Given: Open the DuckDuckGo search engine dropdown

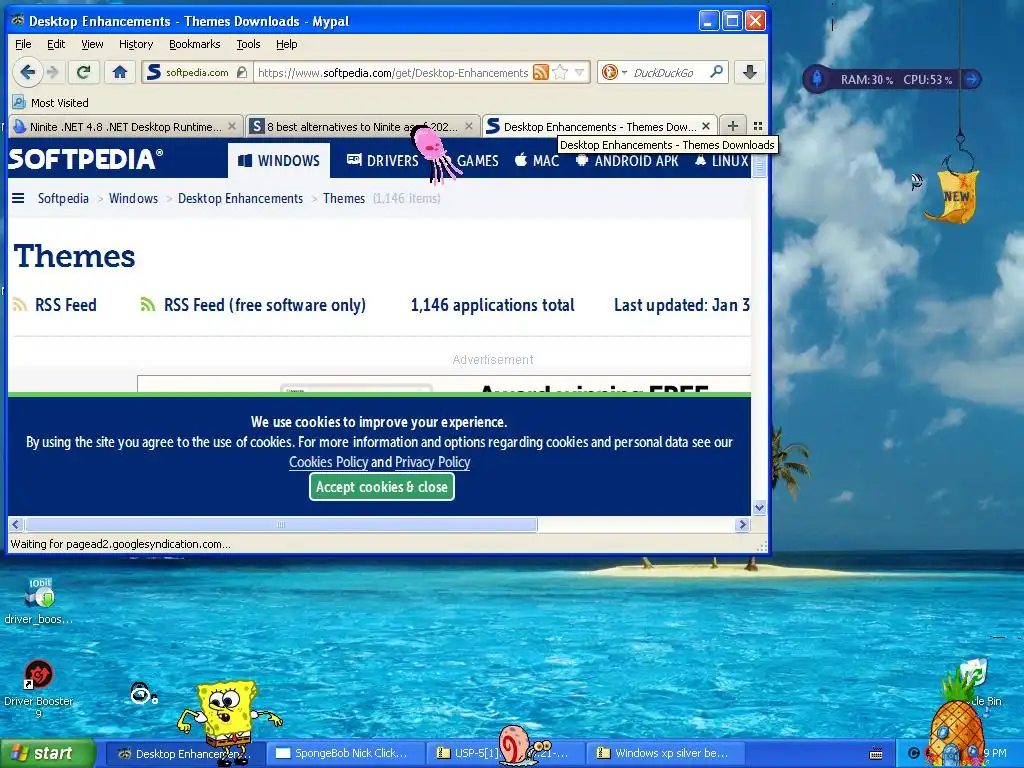Looking at the screenshot, I should point(615,72).
